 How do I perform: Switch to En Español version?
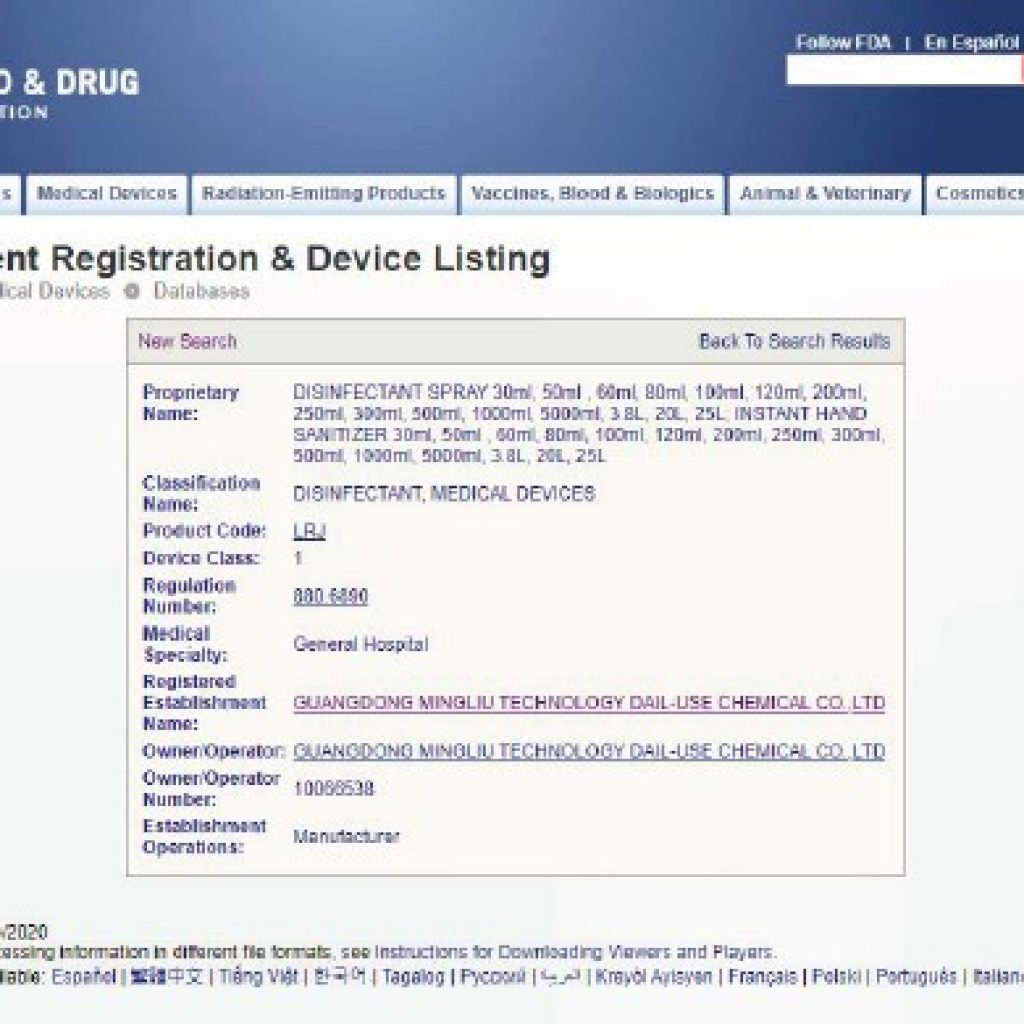[971, 43]
